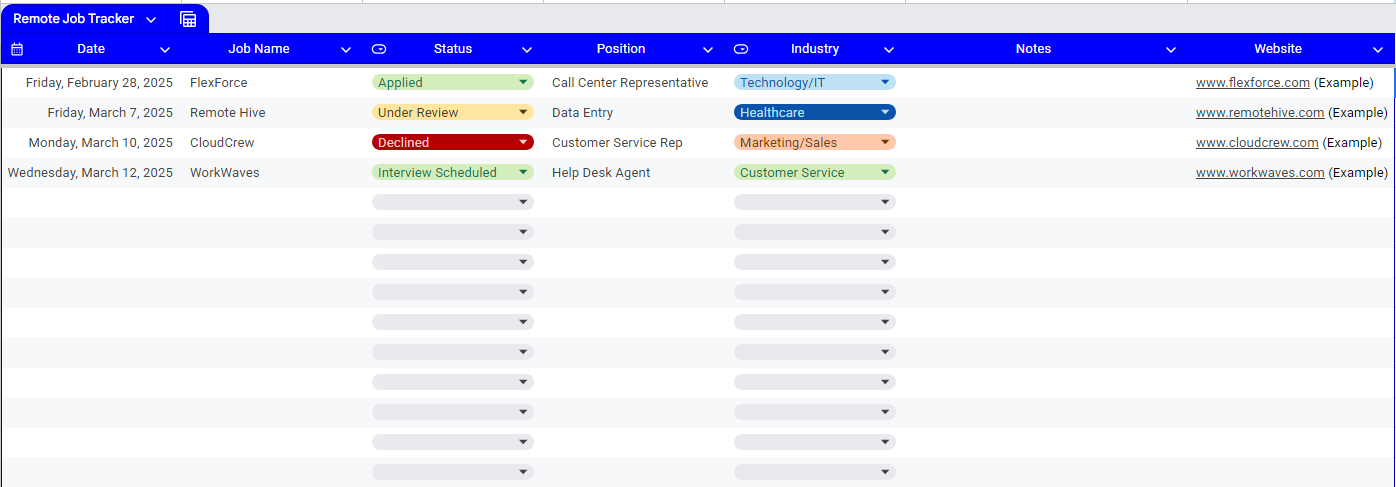Screen dimensions: 1396x487
Task: Click the dropdown-type icon in Status header
Action: pos(379,49)
